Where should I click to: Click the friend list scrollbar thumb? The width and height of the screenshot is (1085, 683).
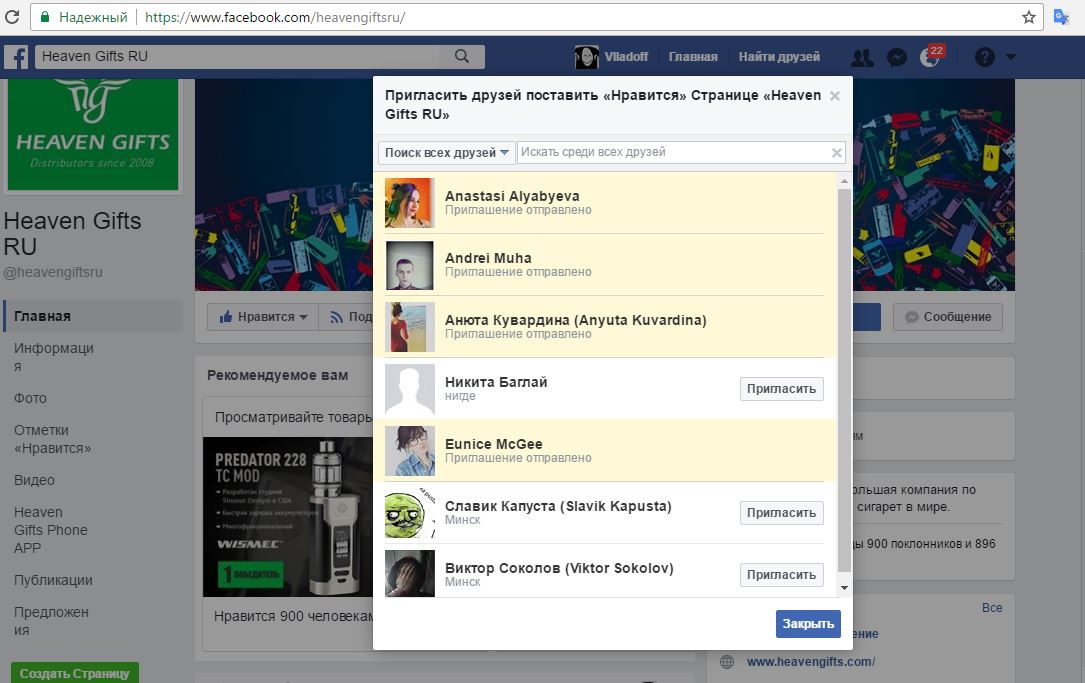(x=844, y=381)
